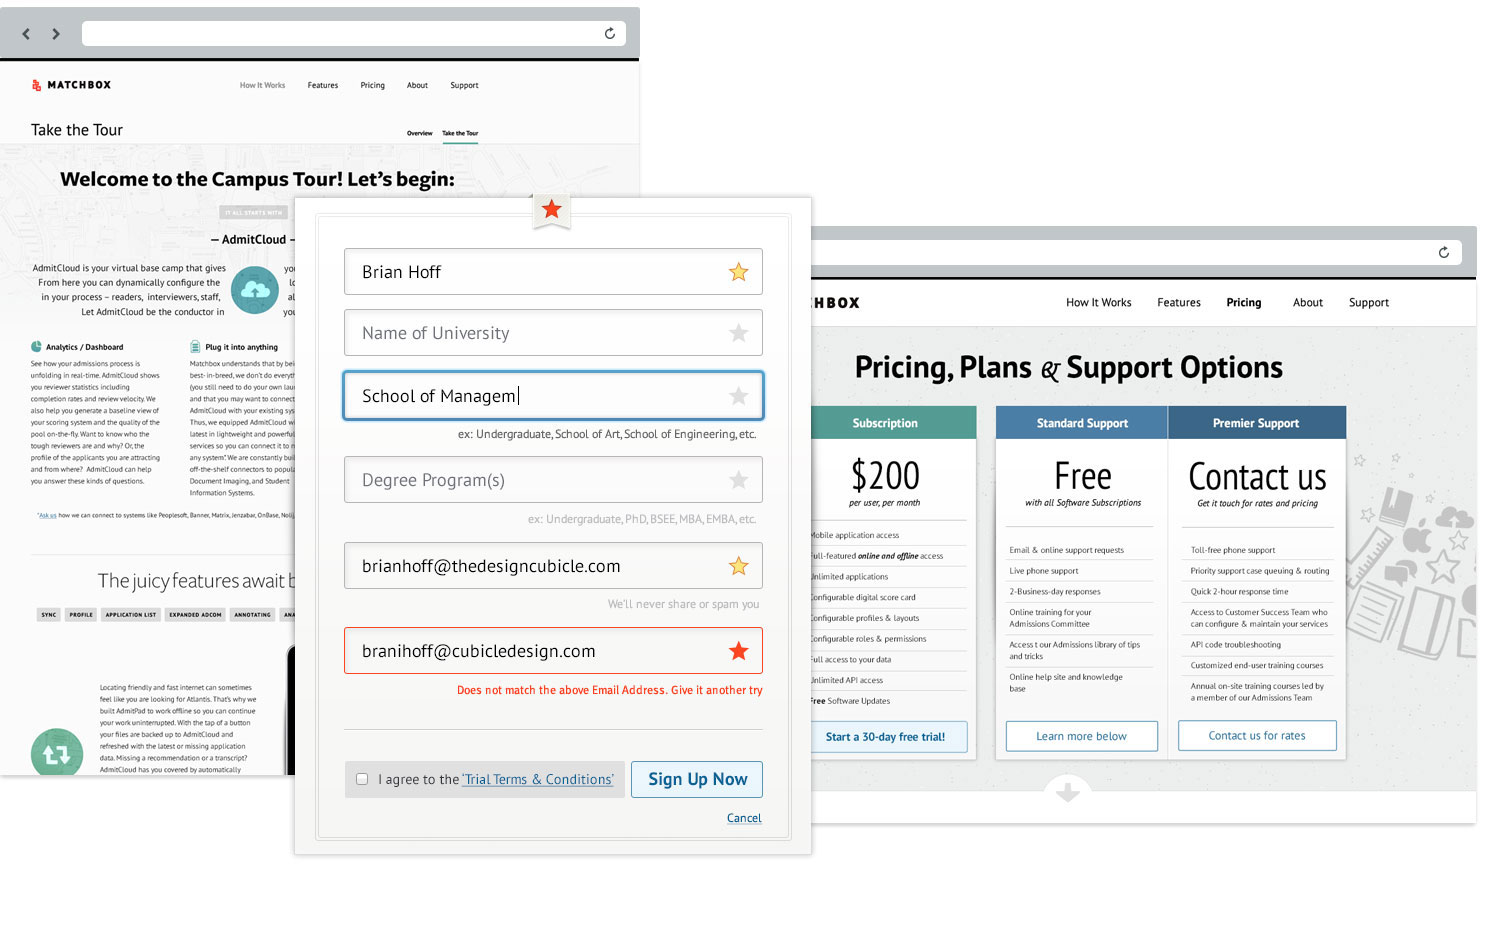Click the Degree Program(s) input field

click(x=540, y=480)
